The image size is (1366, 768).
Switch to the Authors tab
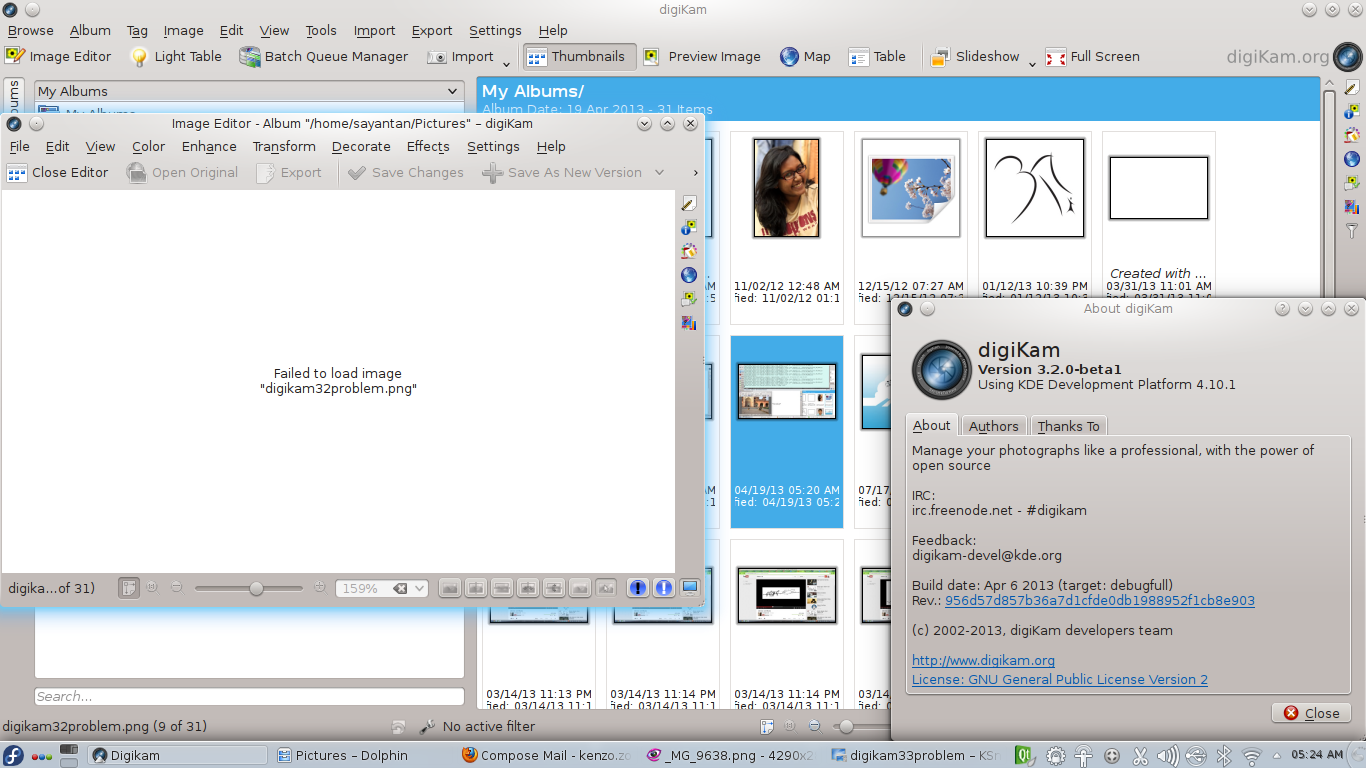[993, 426]
